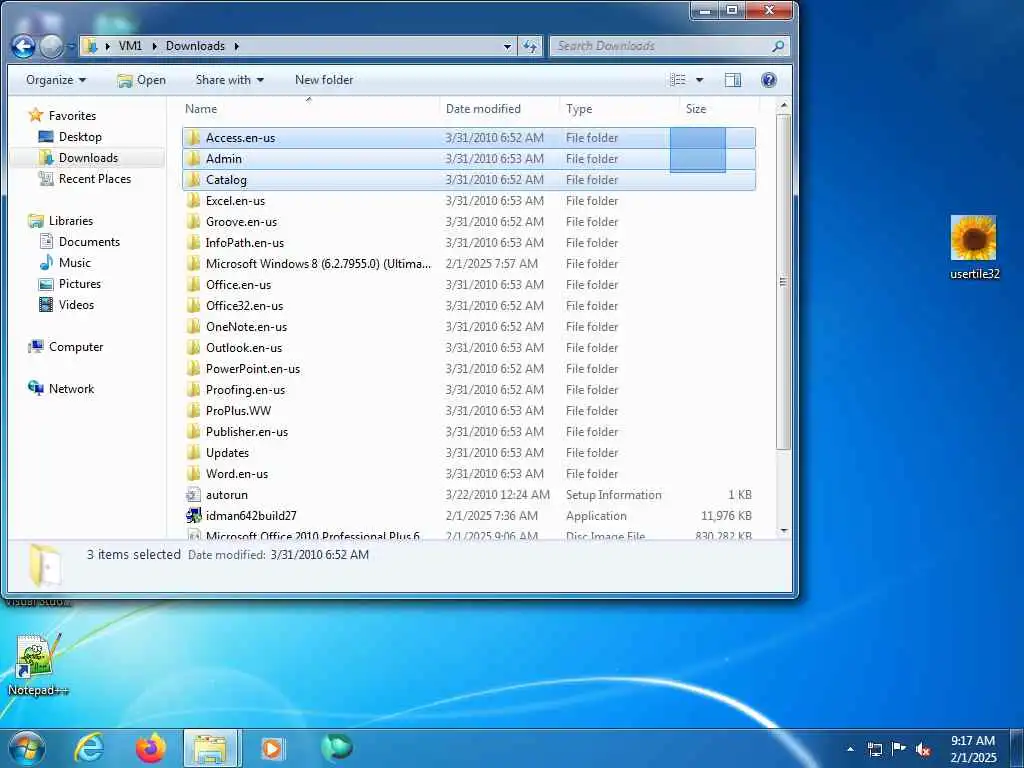This screenshot has height=768, width=1024.
Task: Select the Updates folder
Action: 469,452
